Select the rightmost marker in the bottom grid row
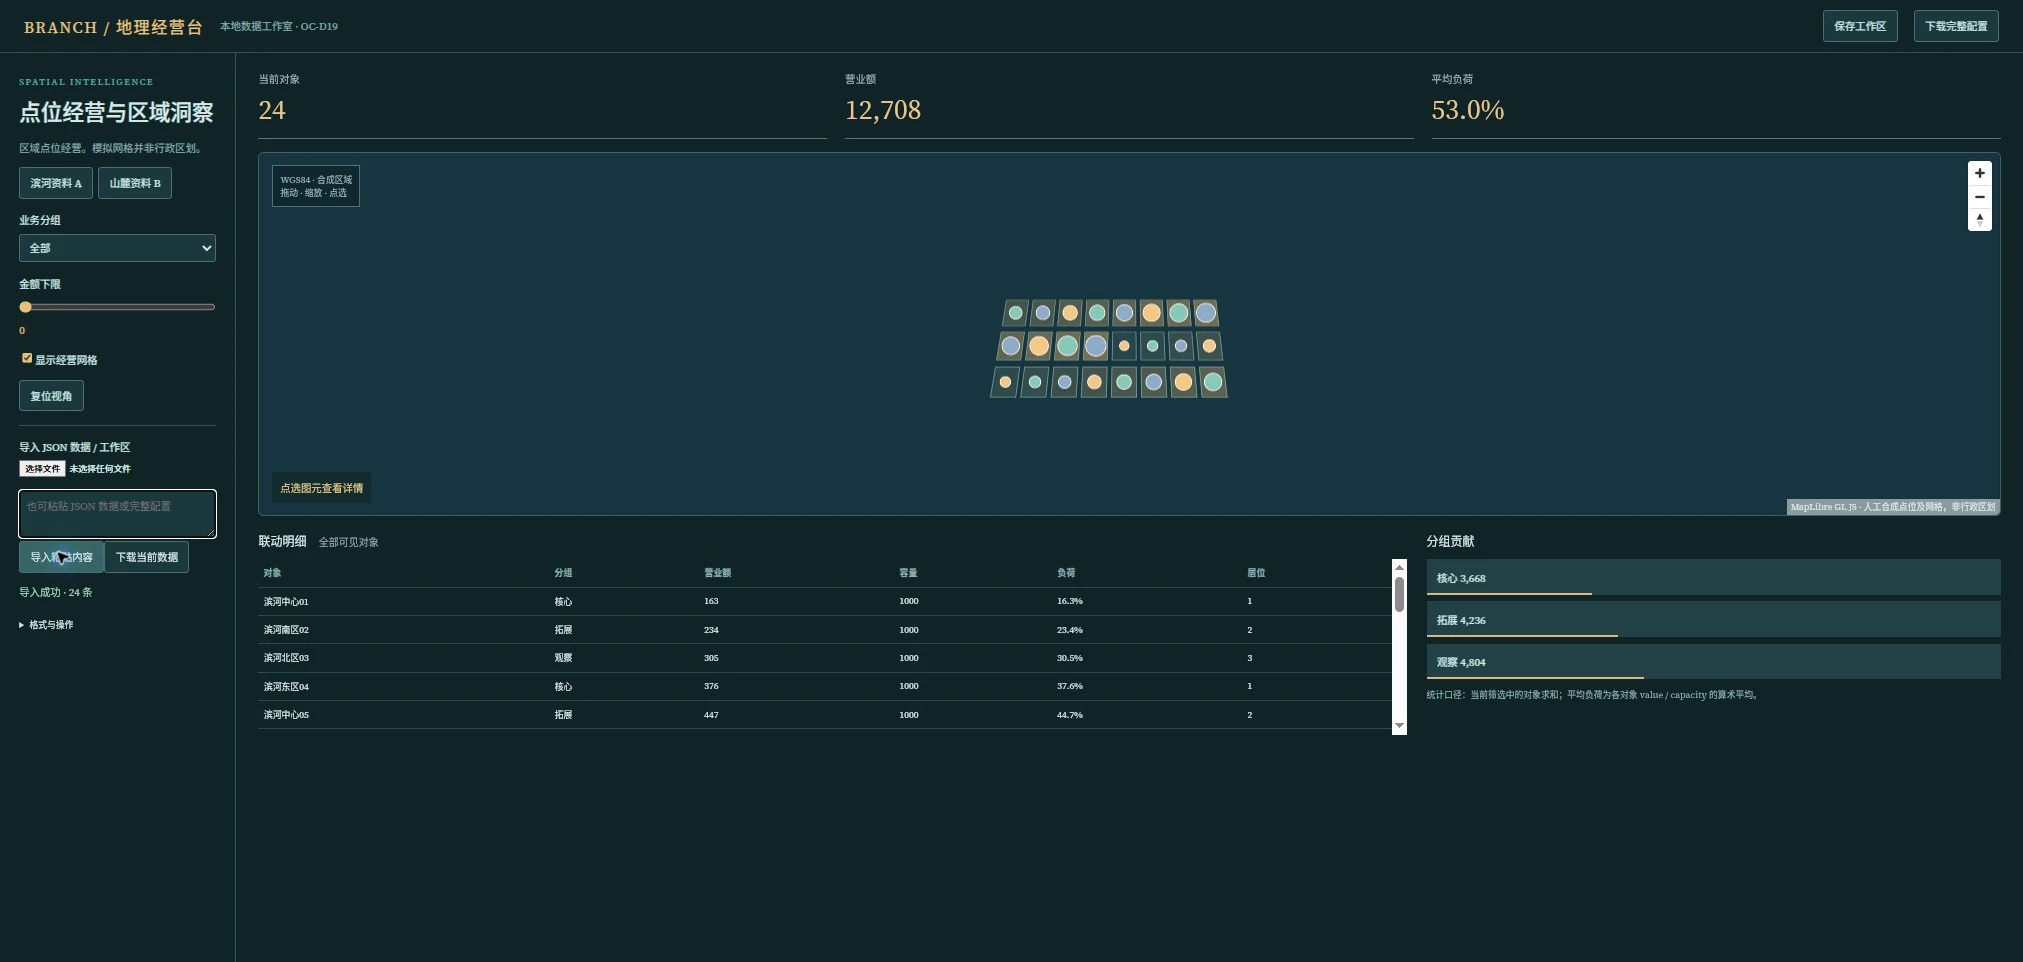This screenshot has width=2023, height=962. coord(1213,382)
